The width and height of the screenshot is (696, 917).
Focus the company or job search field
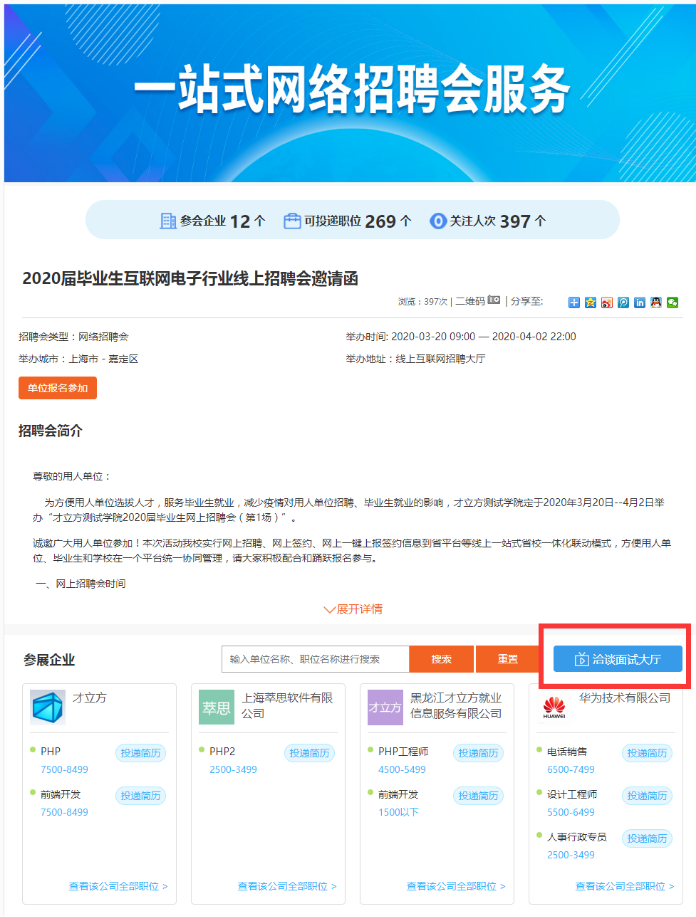click(315, 659)
